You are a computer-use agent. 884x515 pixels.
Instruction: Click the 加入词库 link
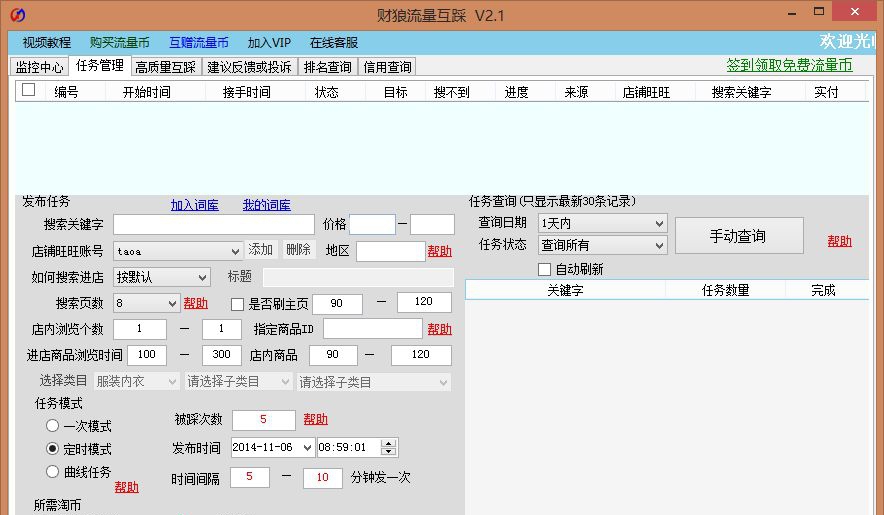195,205
